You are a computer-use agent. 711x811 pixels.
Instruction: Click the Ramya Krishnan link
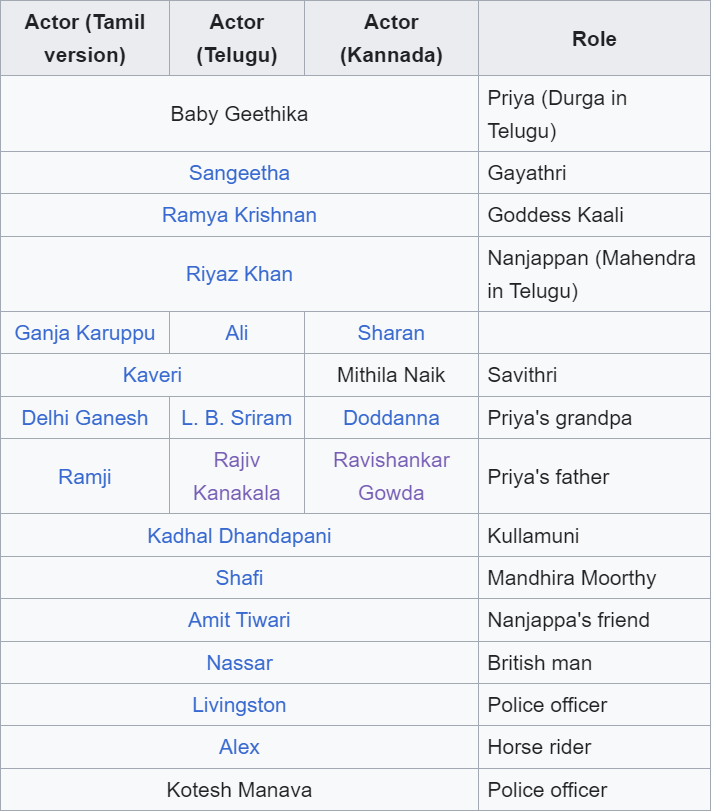pyautogui.click(x=239, y=215)
